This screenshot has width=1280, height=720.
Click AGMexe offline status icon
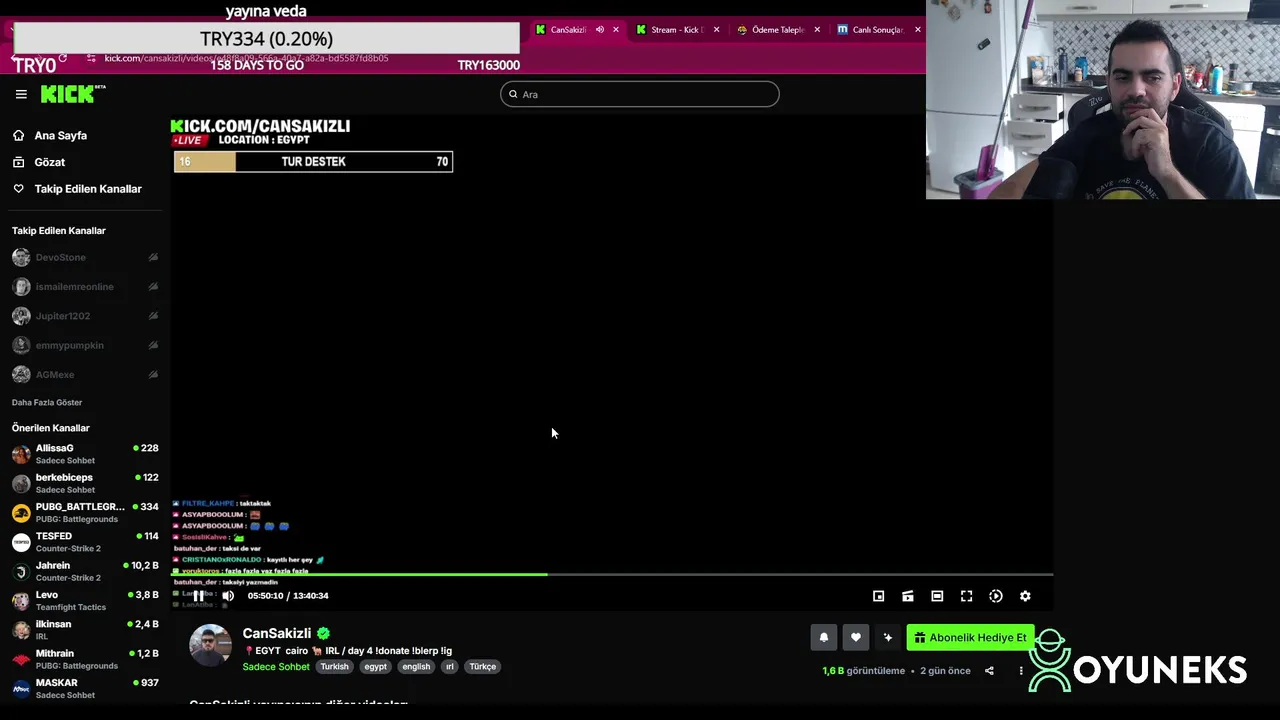pos(153,375)
